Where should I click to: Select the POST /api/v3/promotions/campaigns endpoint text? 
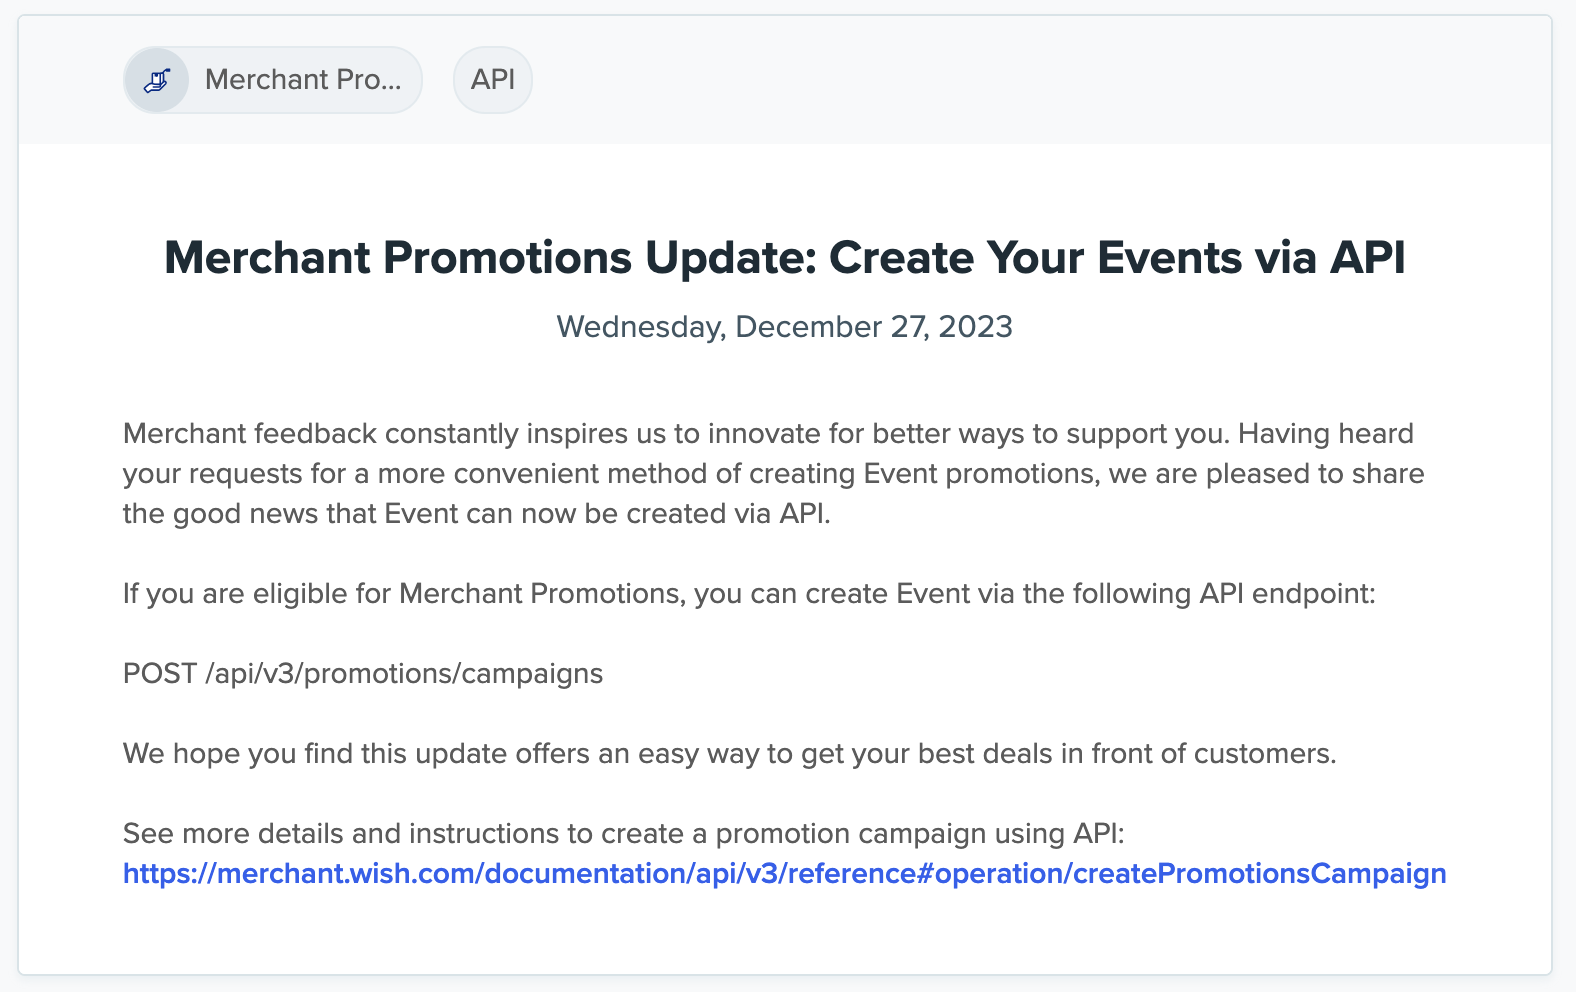362,674
